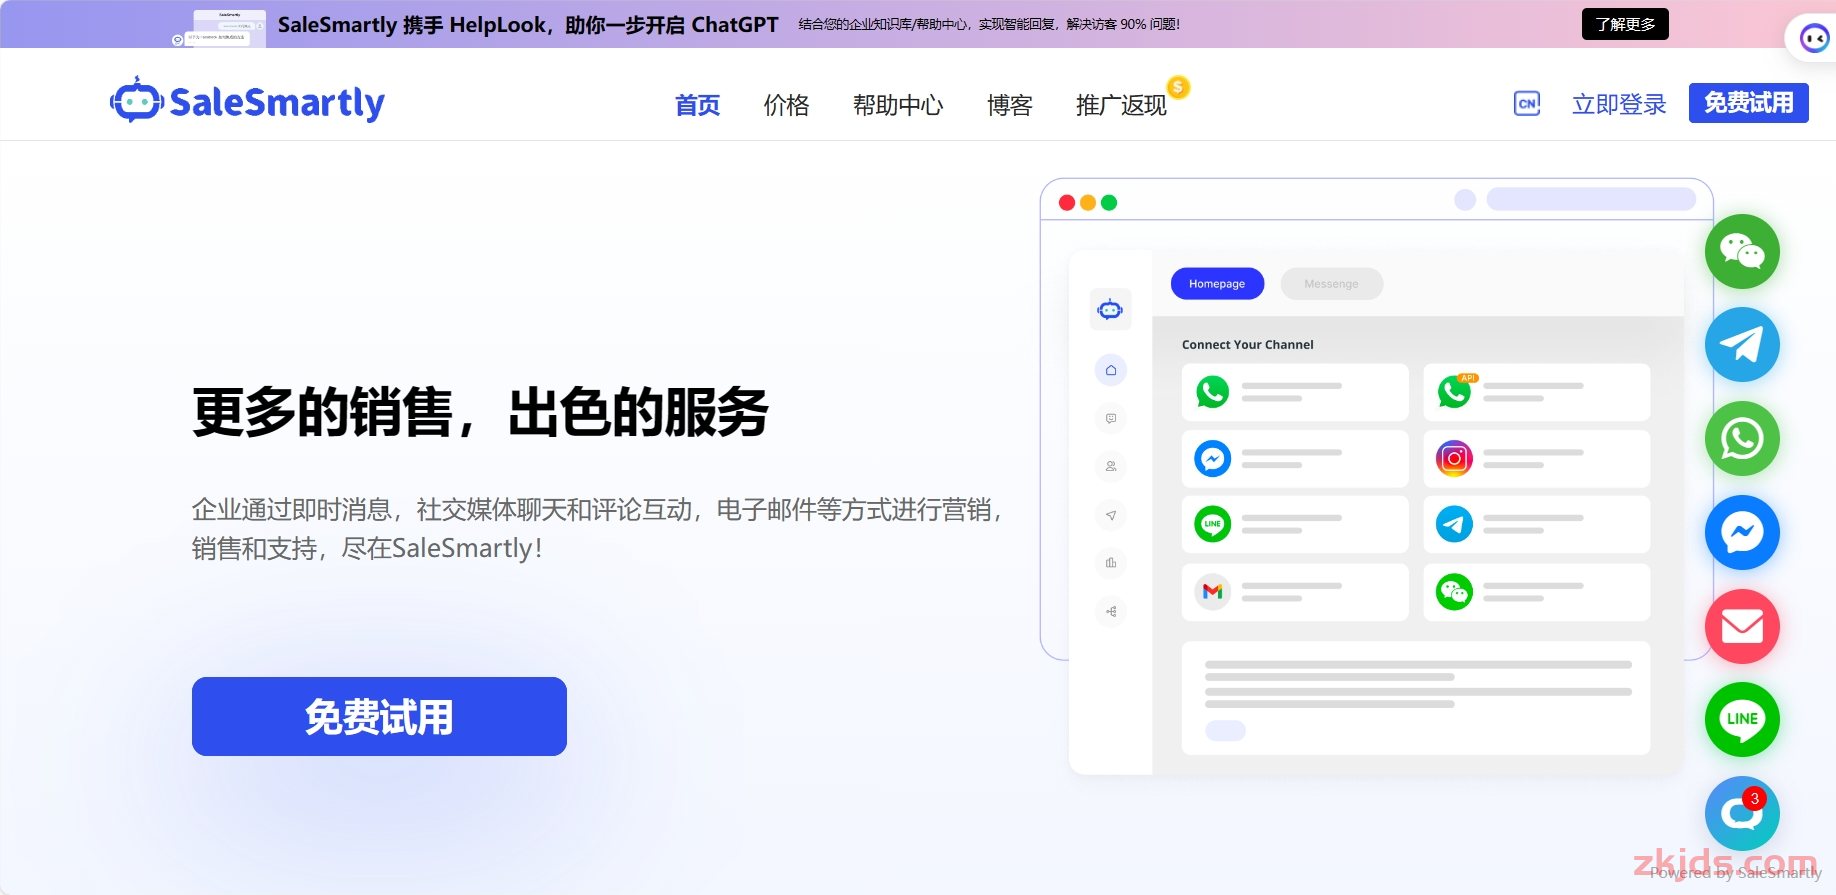Open the floating WeChat contact button
Screen dimensions: 1836x895
tap(1742, 251)
